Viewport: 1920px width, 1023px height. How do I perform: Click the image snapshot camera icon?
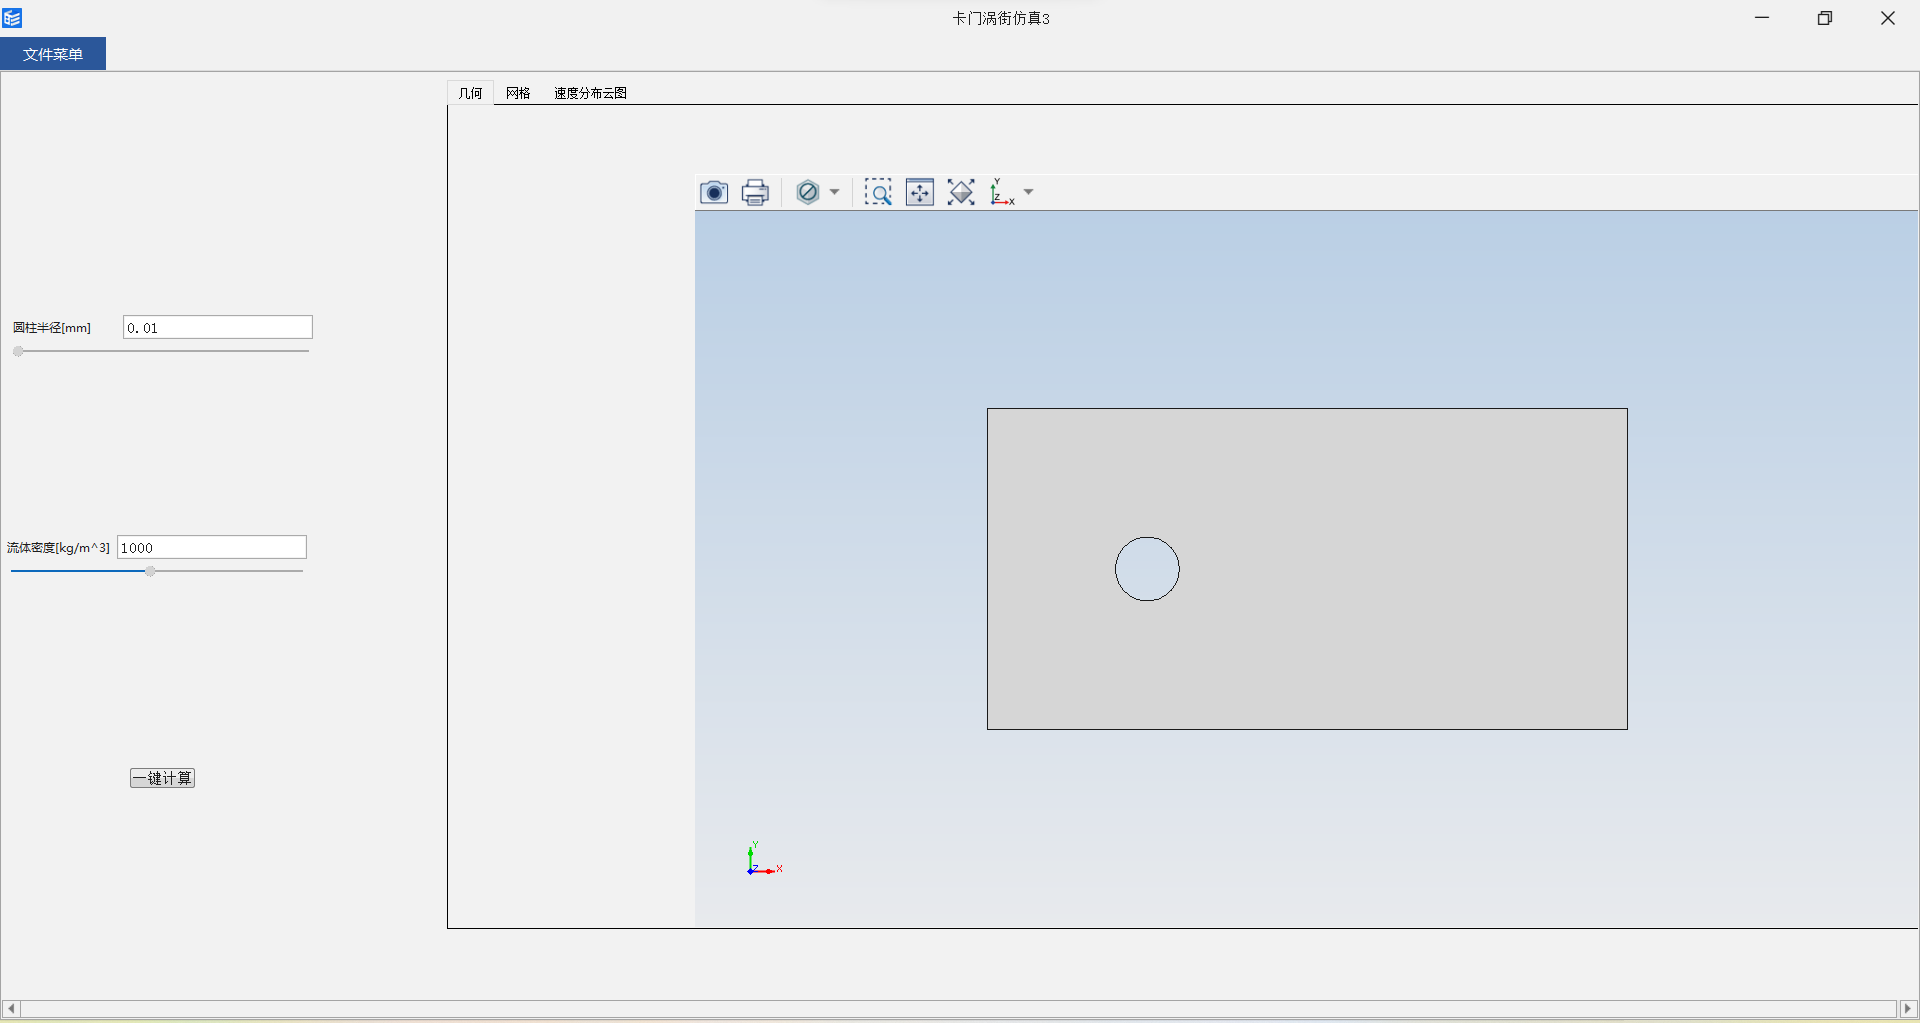(x=713, y=192)
